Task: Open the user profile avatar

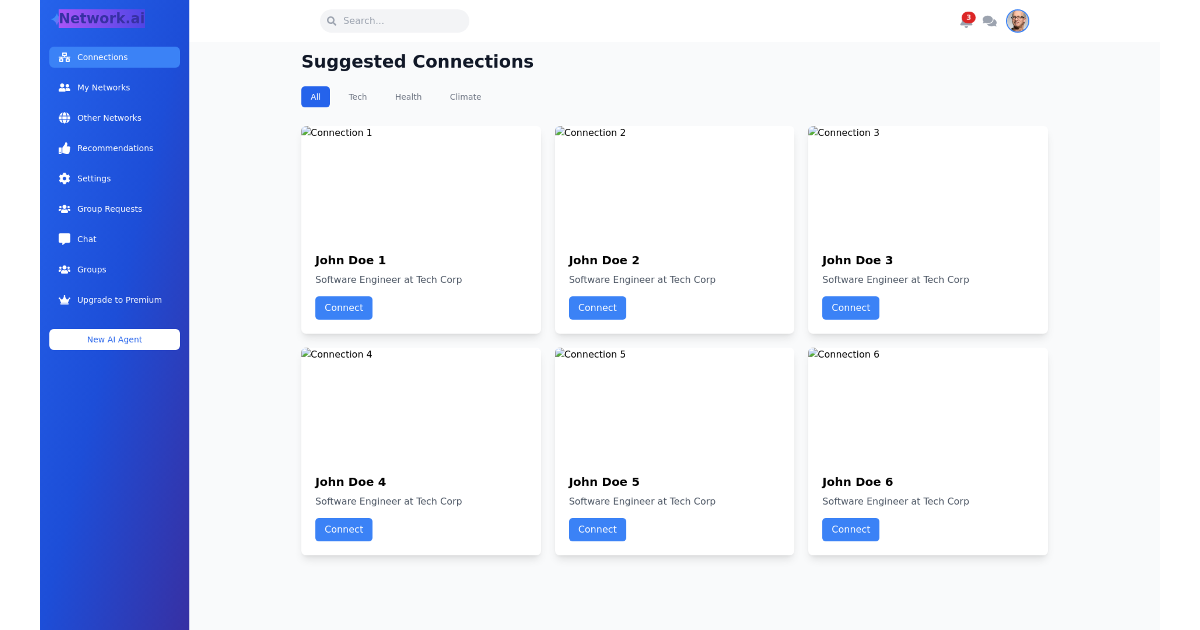Action: [1017, 21]
